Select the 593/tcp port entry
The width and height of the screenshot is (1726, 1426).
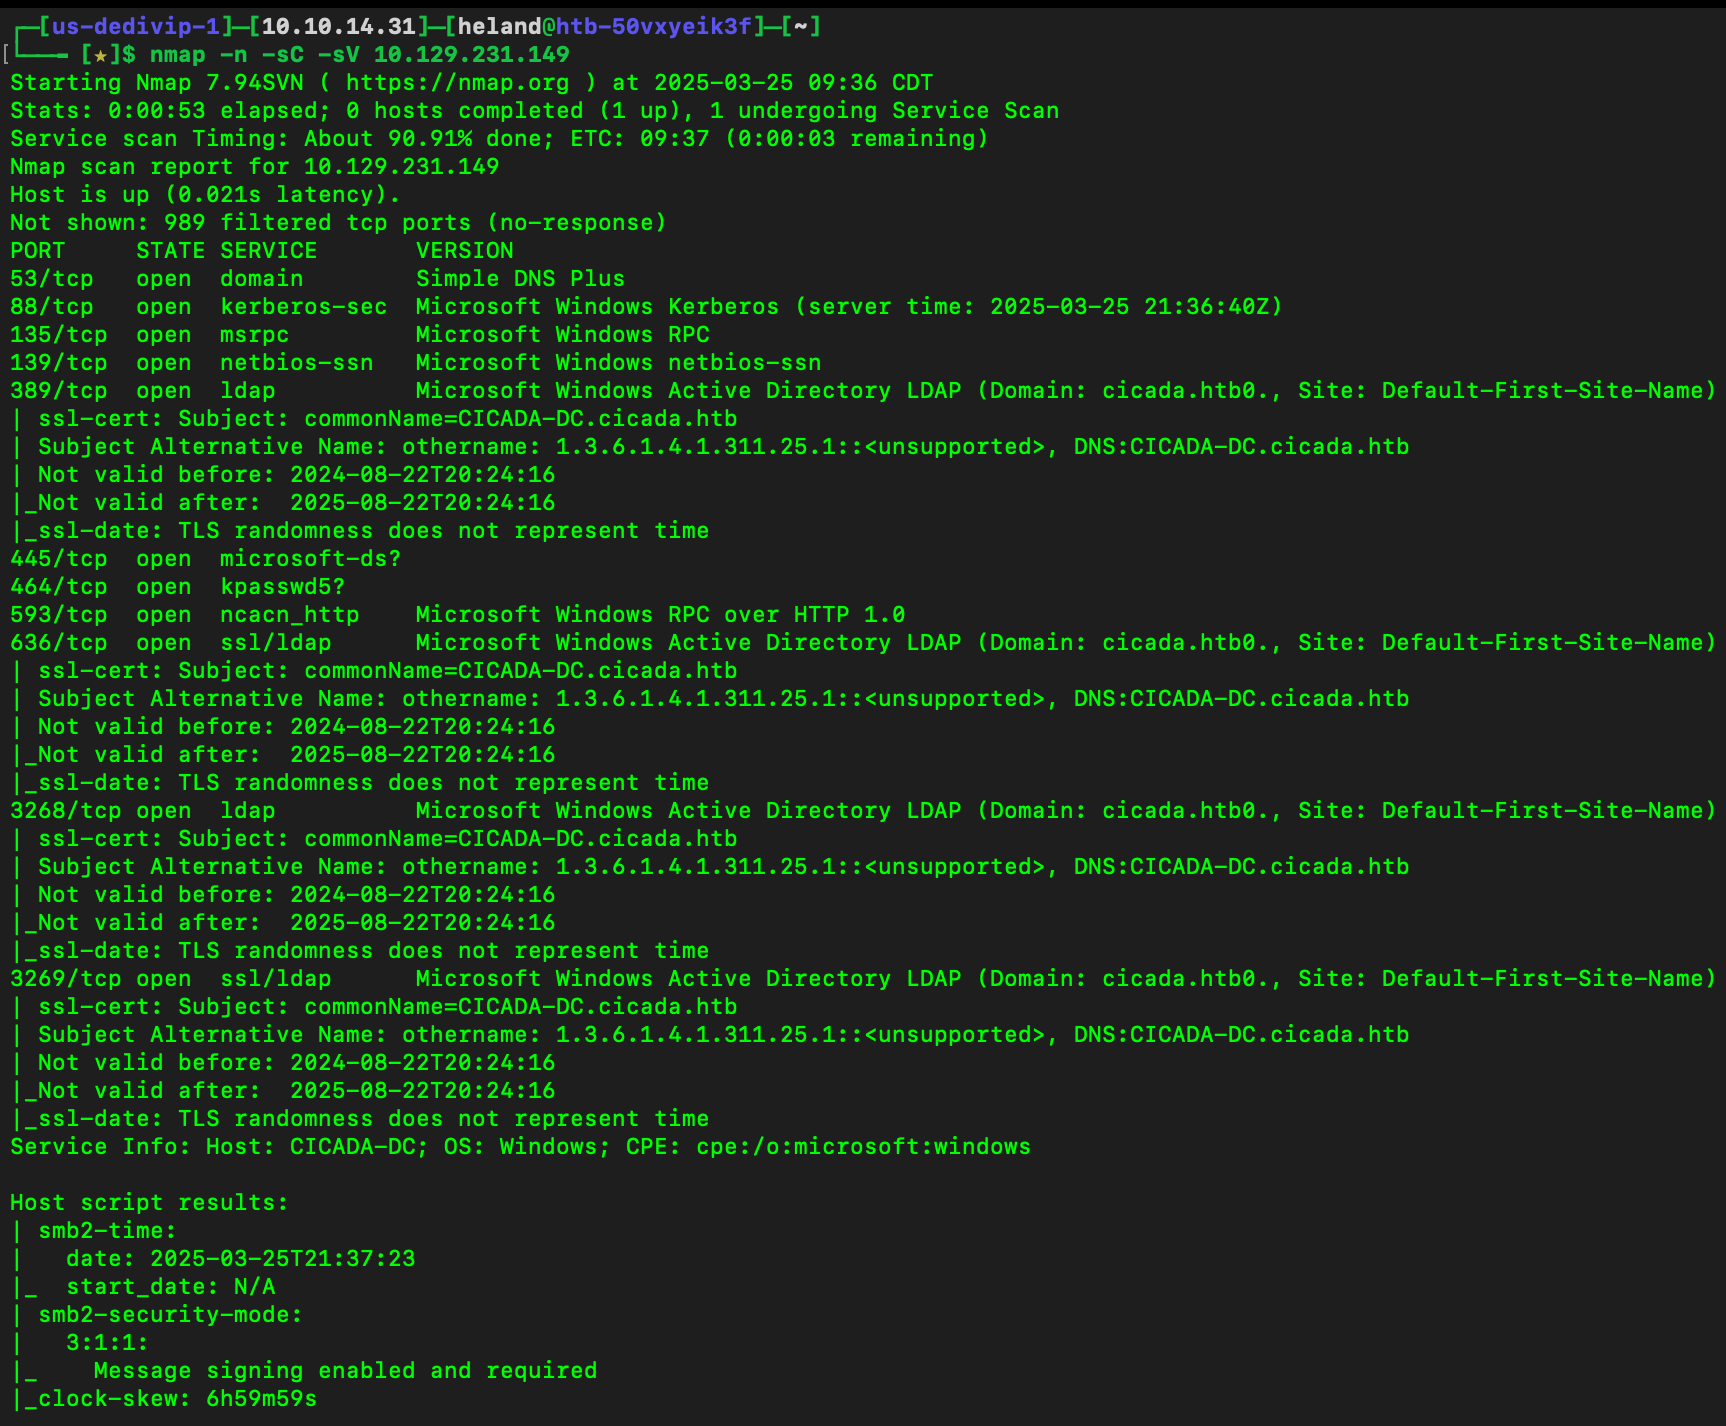[x=59, y=615]
